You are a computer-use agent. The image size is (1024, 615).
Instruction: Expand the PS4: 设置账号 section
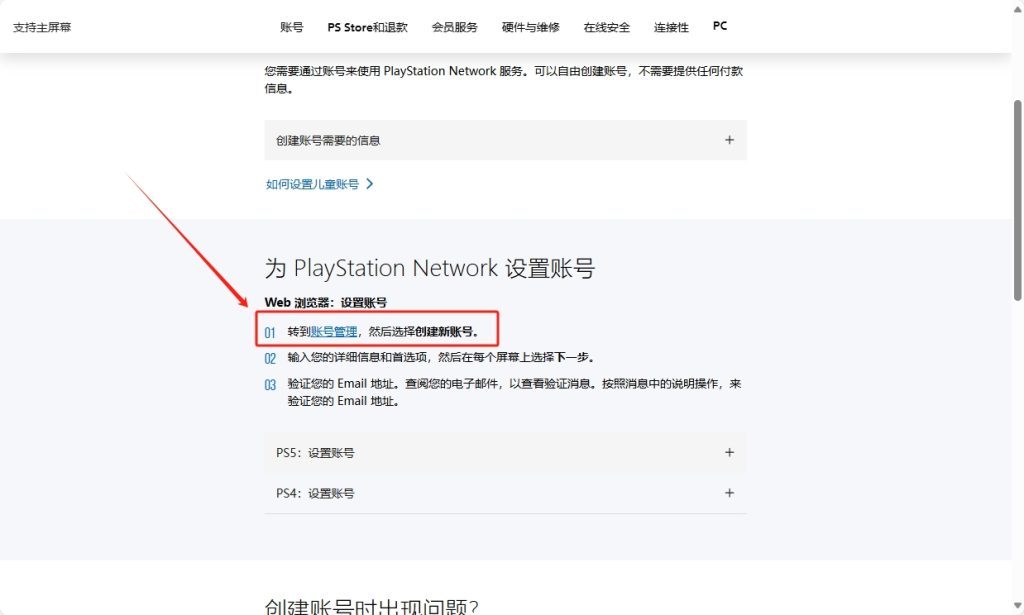[505, 492]
